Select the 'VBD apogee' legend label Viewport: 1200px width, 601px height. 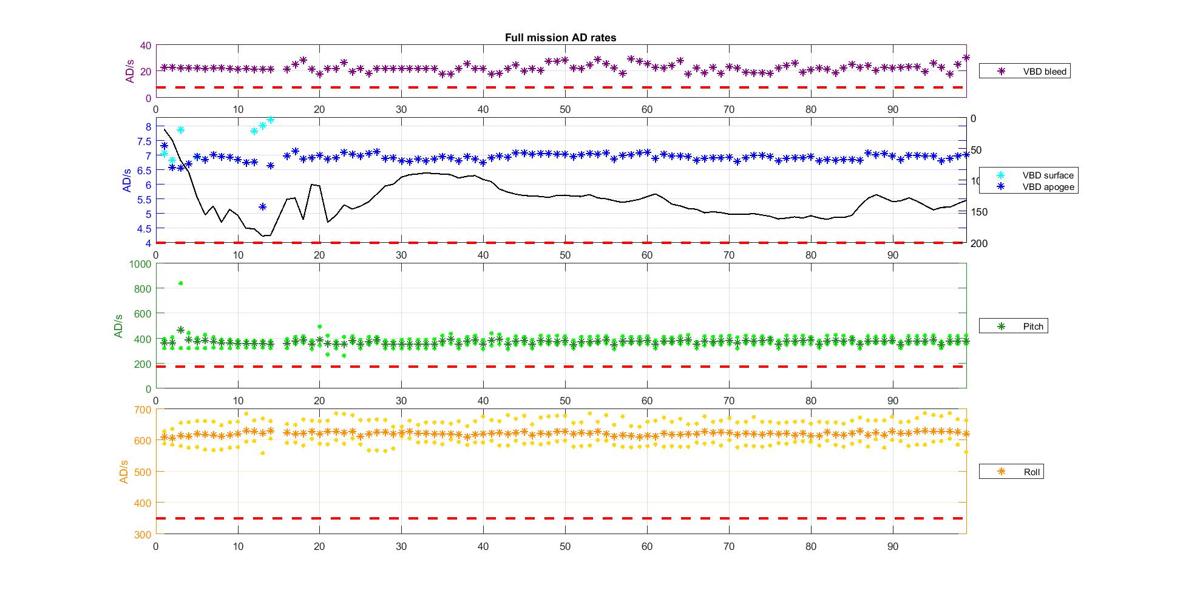pyautogui.click(x=1046, y=186)
